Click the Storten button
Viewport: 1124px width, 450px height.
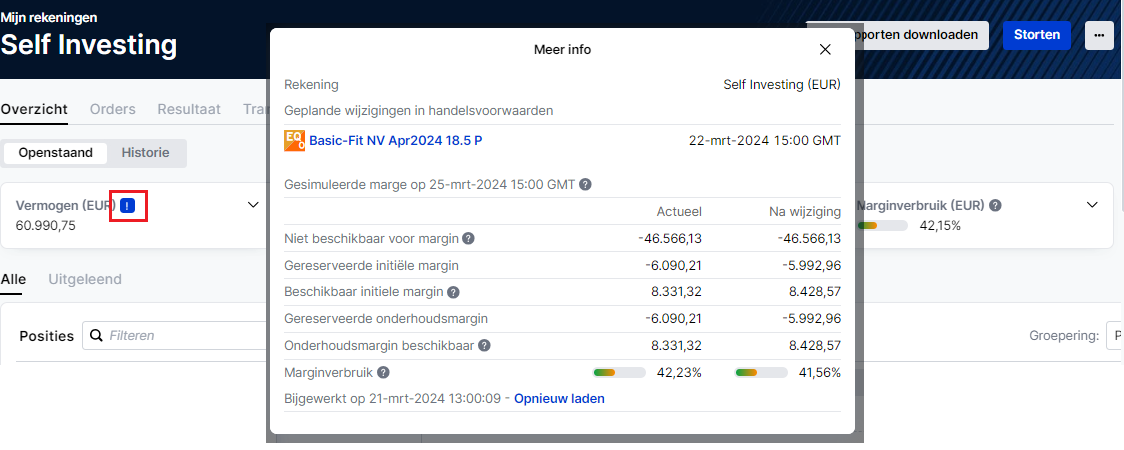click(1036, 35)
